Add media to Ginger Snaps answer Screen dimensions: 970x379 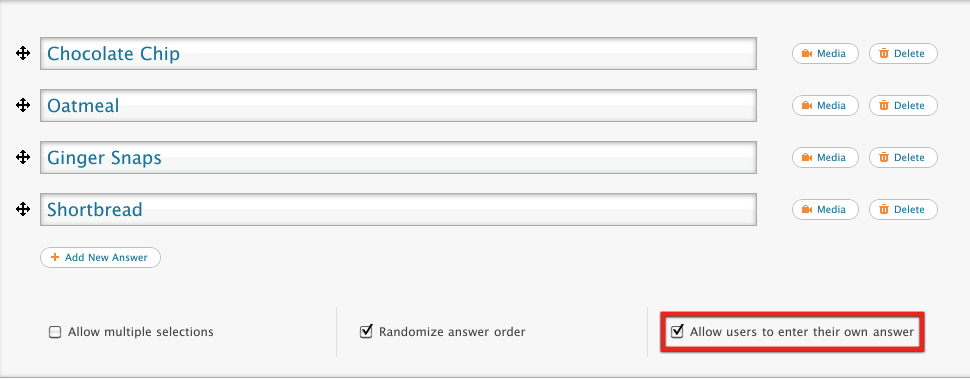(825, 158)
